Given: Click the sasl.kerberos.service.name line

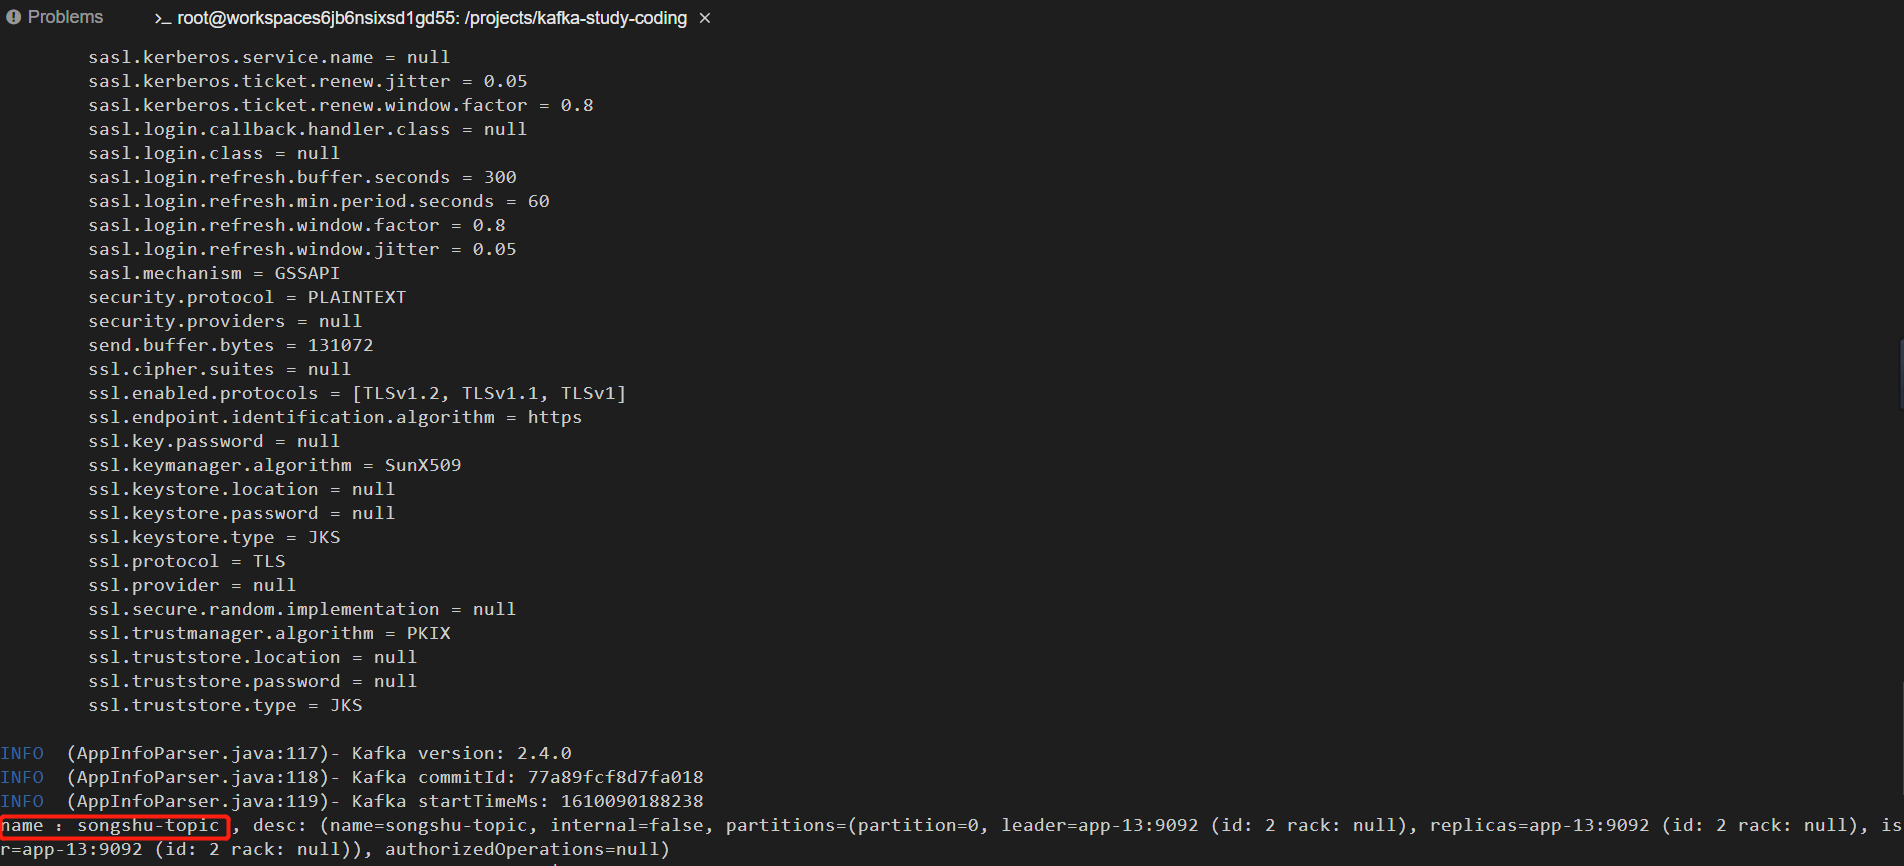Looking at the screenshot, I should pyautogui.click(x=269, y=57).
